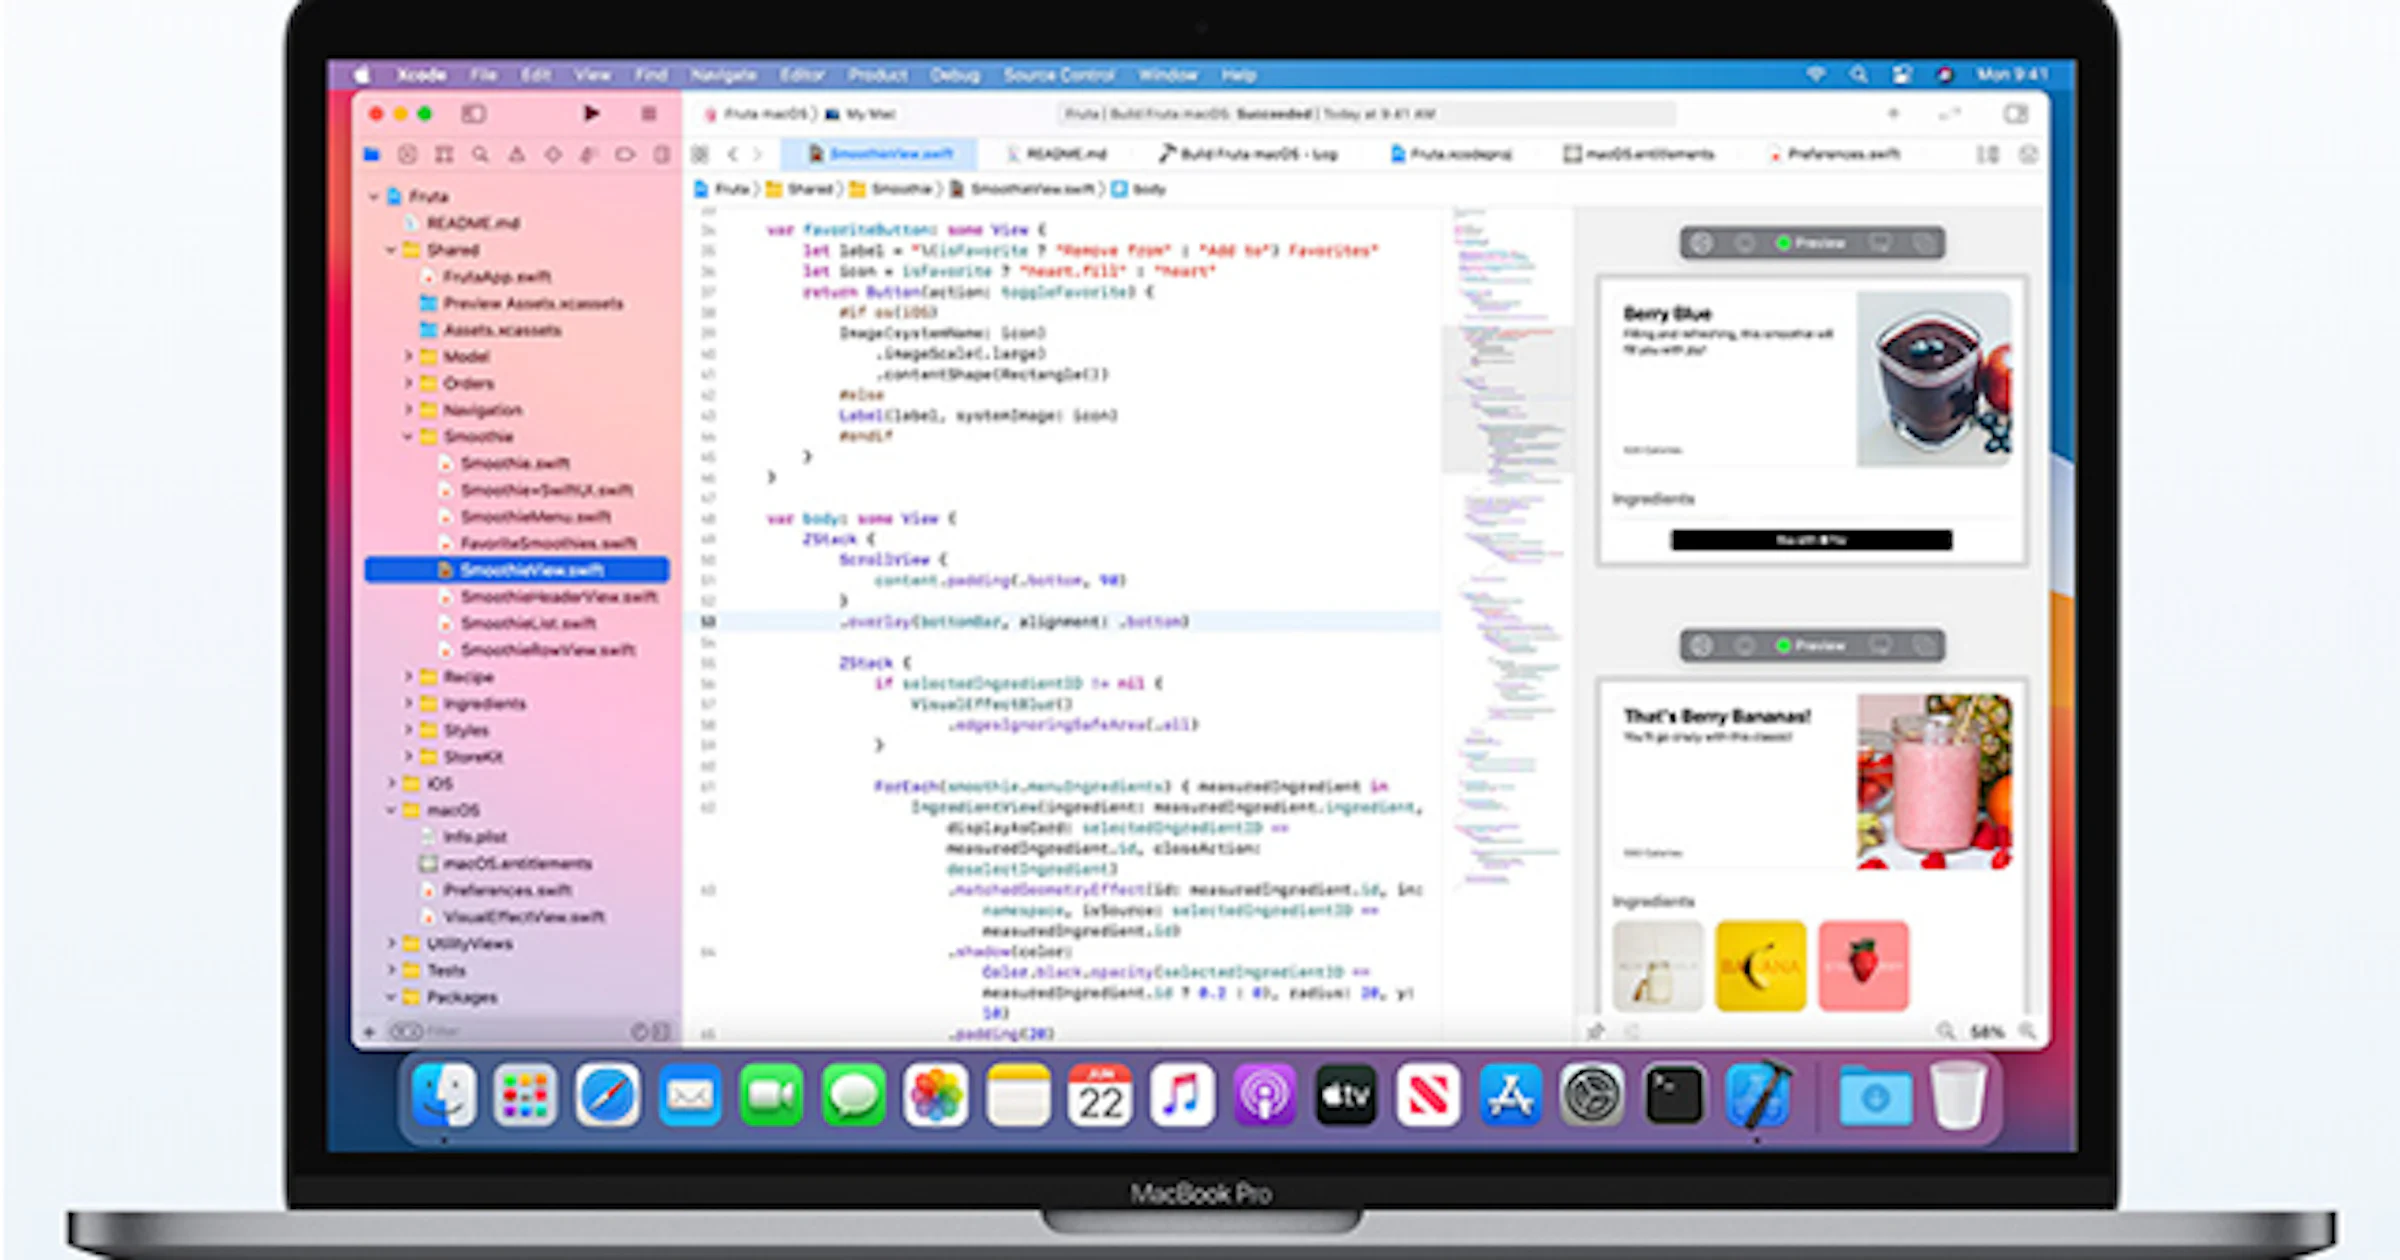This screenshot has height=1260, width=2400.
Task: Toggle the inspector sidebar
Action: click(x=2016, y=114)
